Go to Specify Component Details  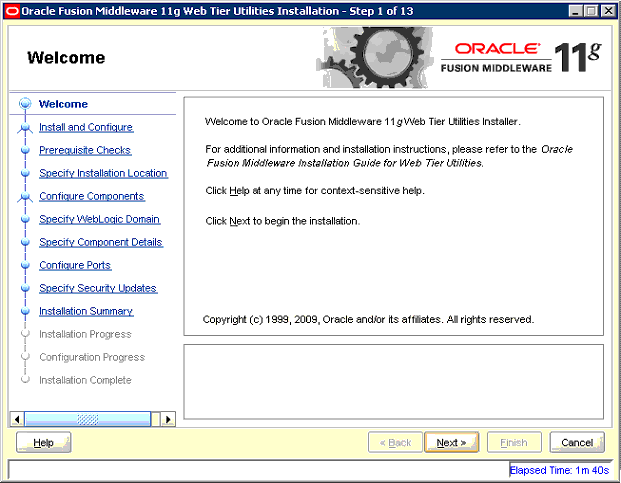tap(101, 242)
